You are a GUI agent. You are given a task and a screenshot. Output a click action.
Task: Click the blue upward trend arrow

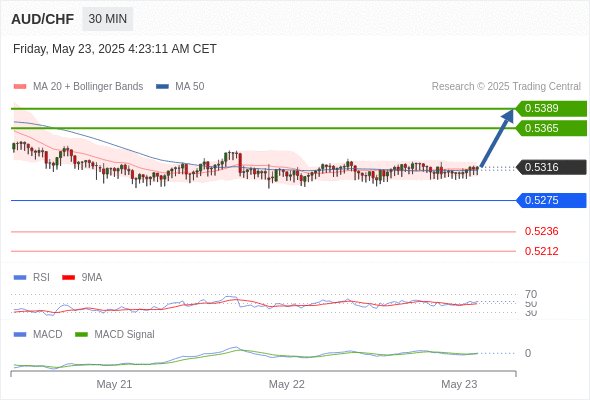(497, 138)
